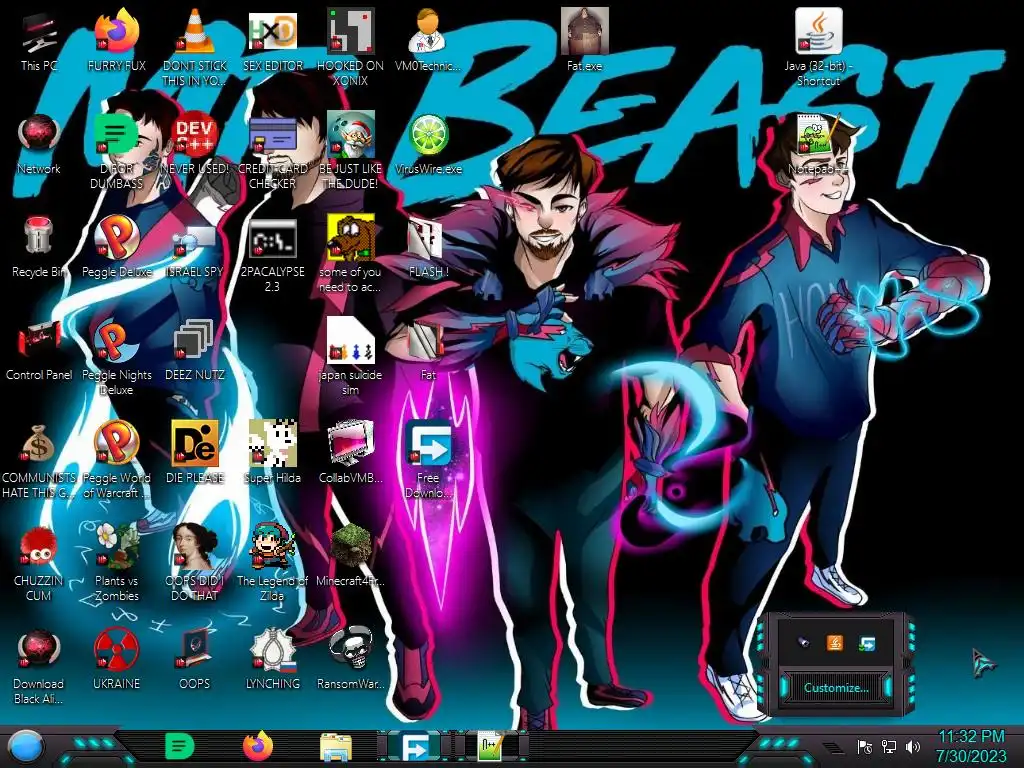Launch the Minecraft4Fr... grass block icon
Screen dimensions: 1024x768
click(350, 556)
